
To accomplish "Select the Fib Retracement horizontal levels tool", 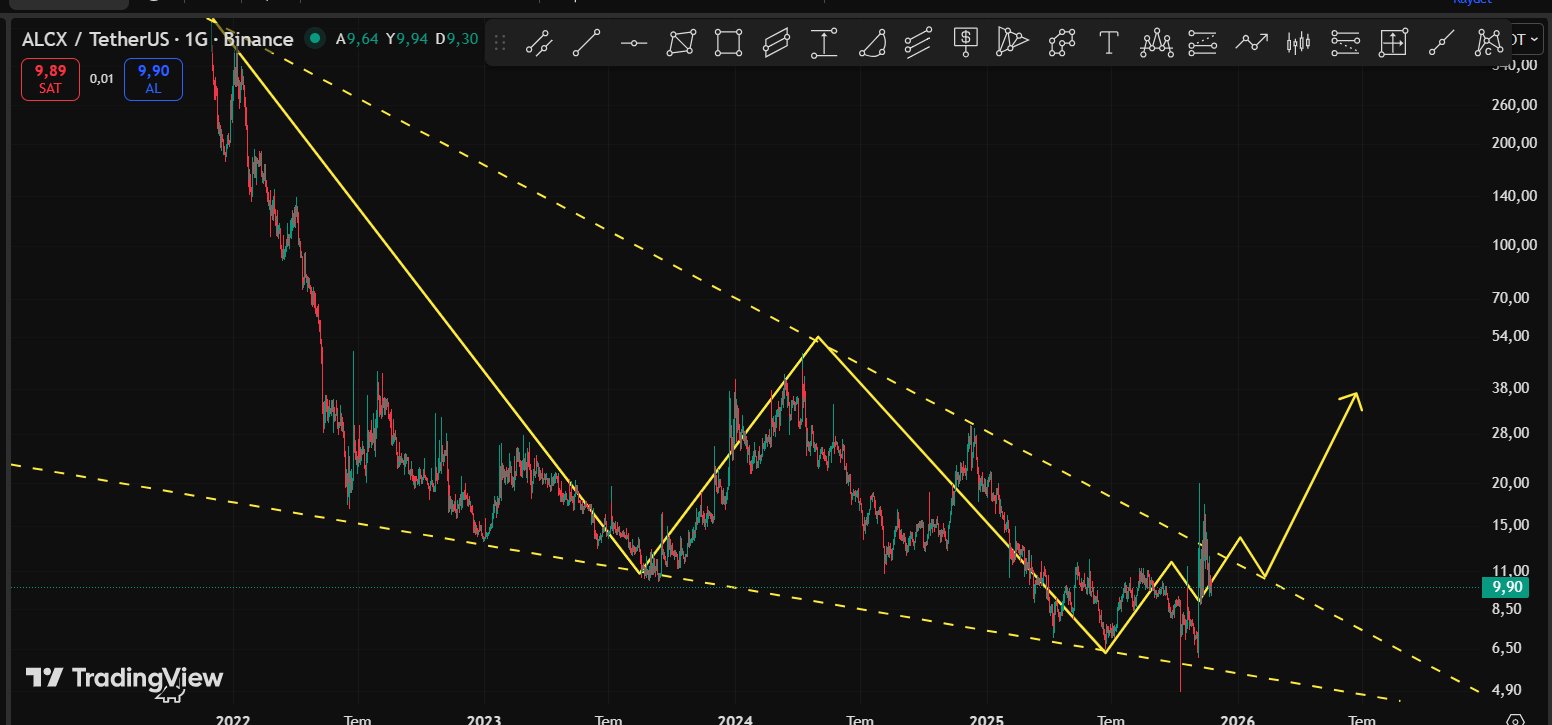I will (1203, 43).
